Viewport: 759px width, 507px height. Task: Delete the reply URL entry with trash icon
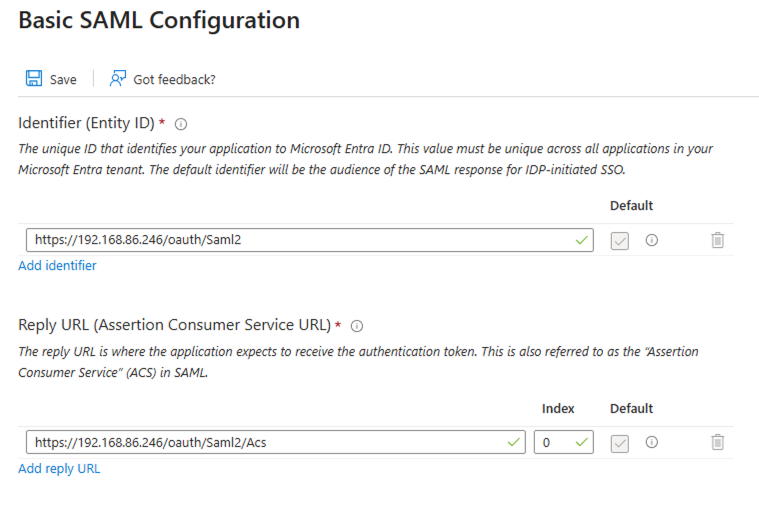[x=717, y=442]
